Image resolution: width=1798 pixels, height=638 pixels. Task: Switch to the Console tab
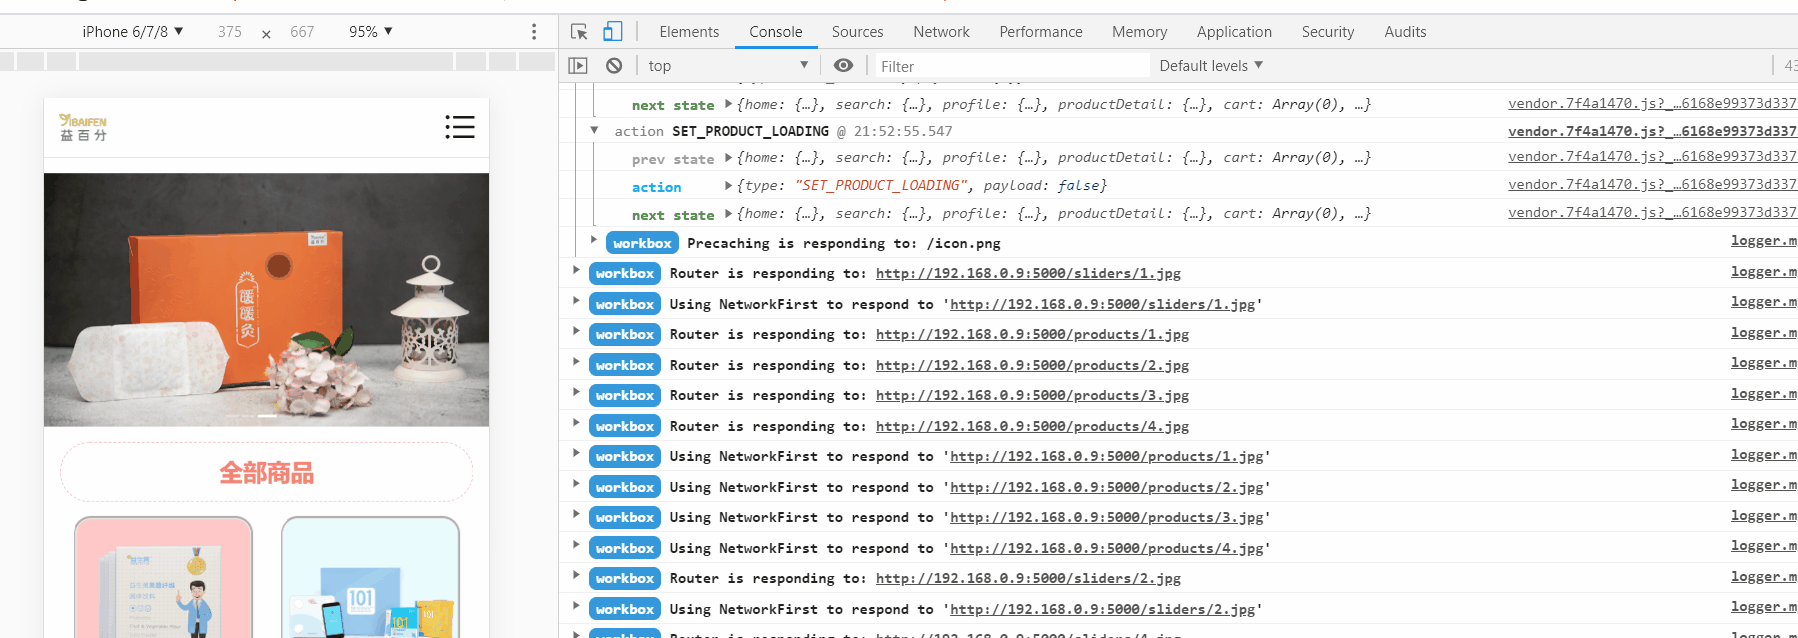point(776,32)
